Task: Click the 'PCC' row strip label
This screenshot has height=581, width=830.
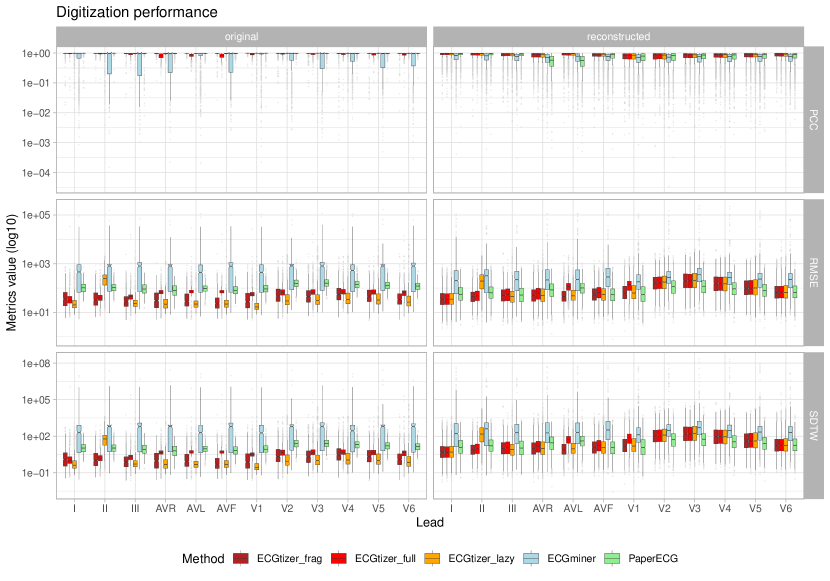Action: [814, 120]
